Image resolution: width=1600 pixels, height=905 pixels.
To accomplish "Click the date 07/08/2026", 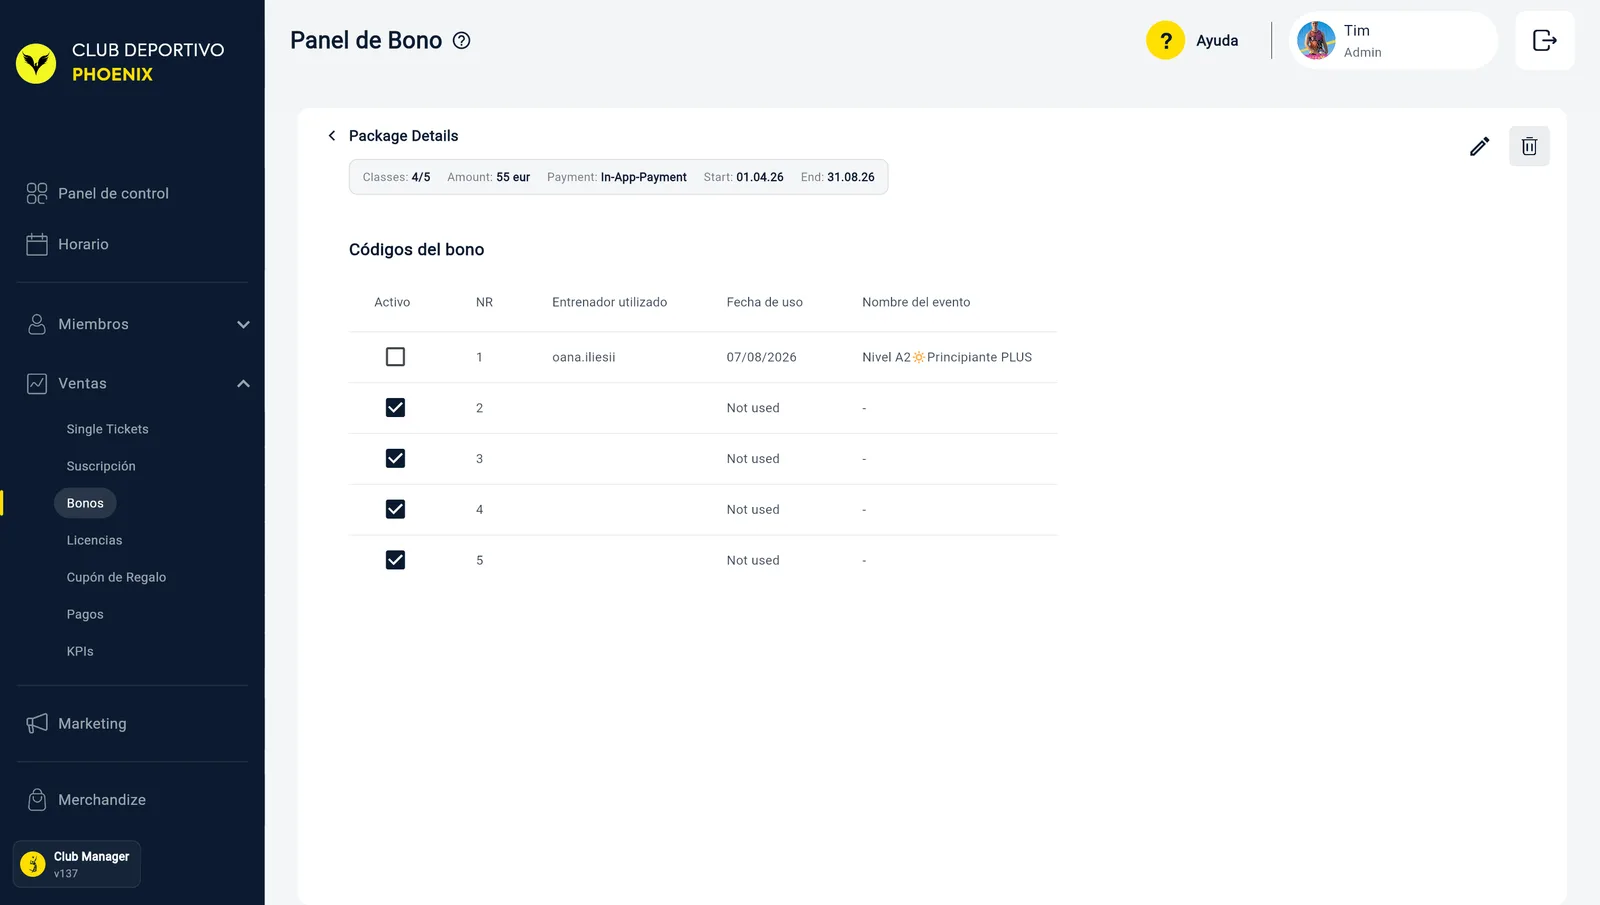I will 761,357.
